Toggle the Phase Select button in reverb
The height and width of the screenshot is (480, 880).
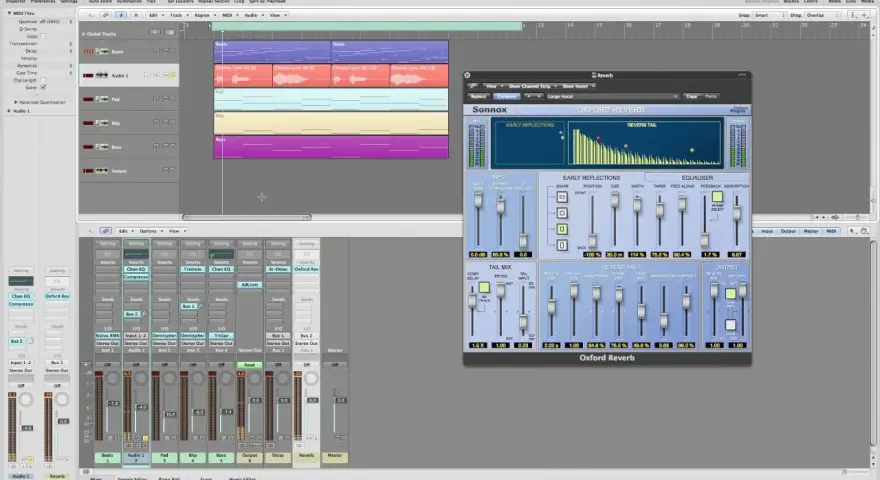[x=717, y=197]
